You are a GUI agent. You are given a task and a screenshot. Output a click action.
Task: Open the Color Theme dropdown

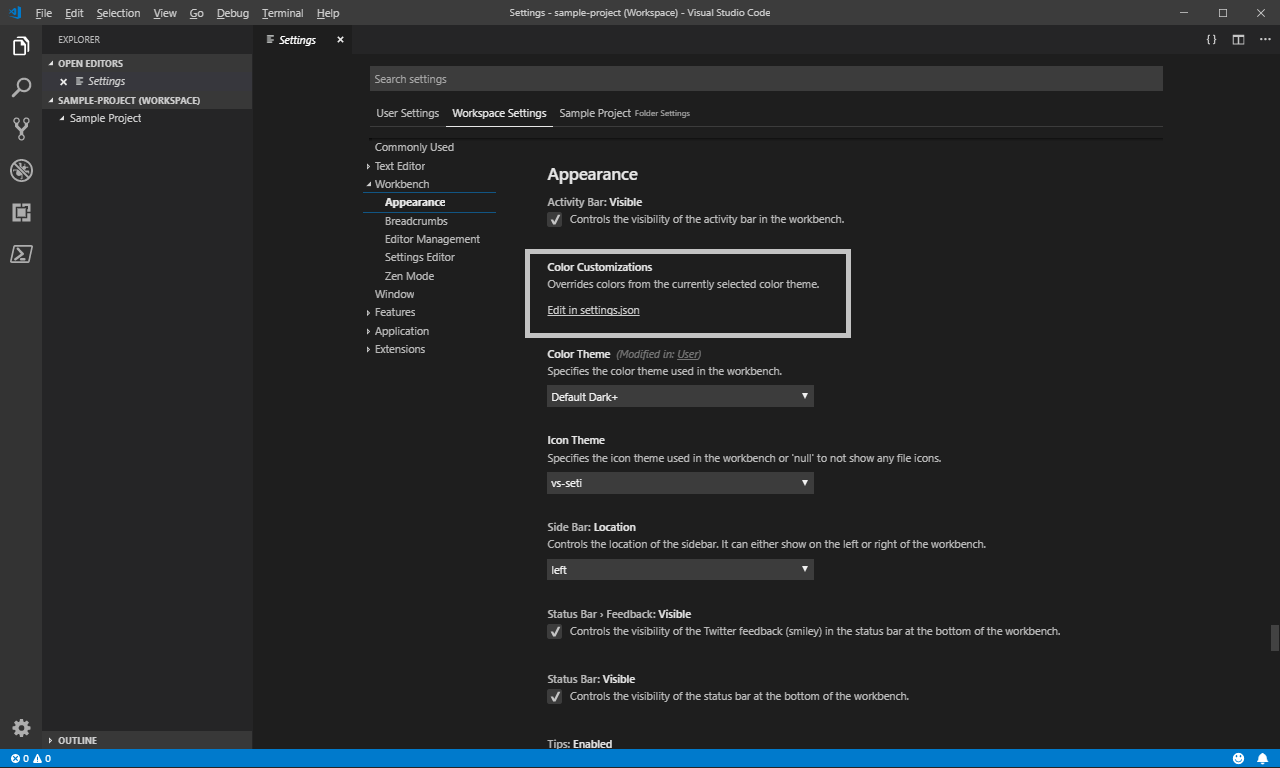click(680, 397)
